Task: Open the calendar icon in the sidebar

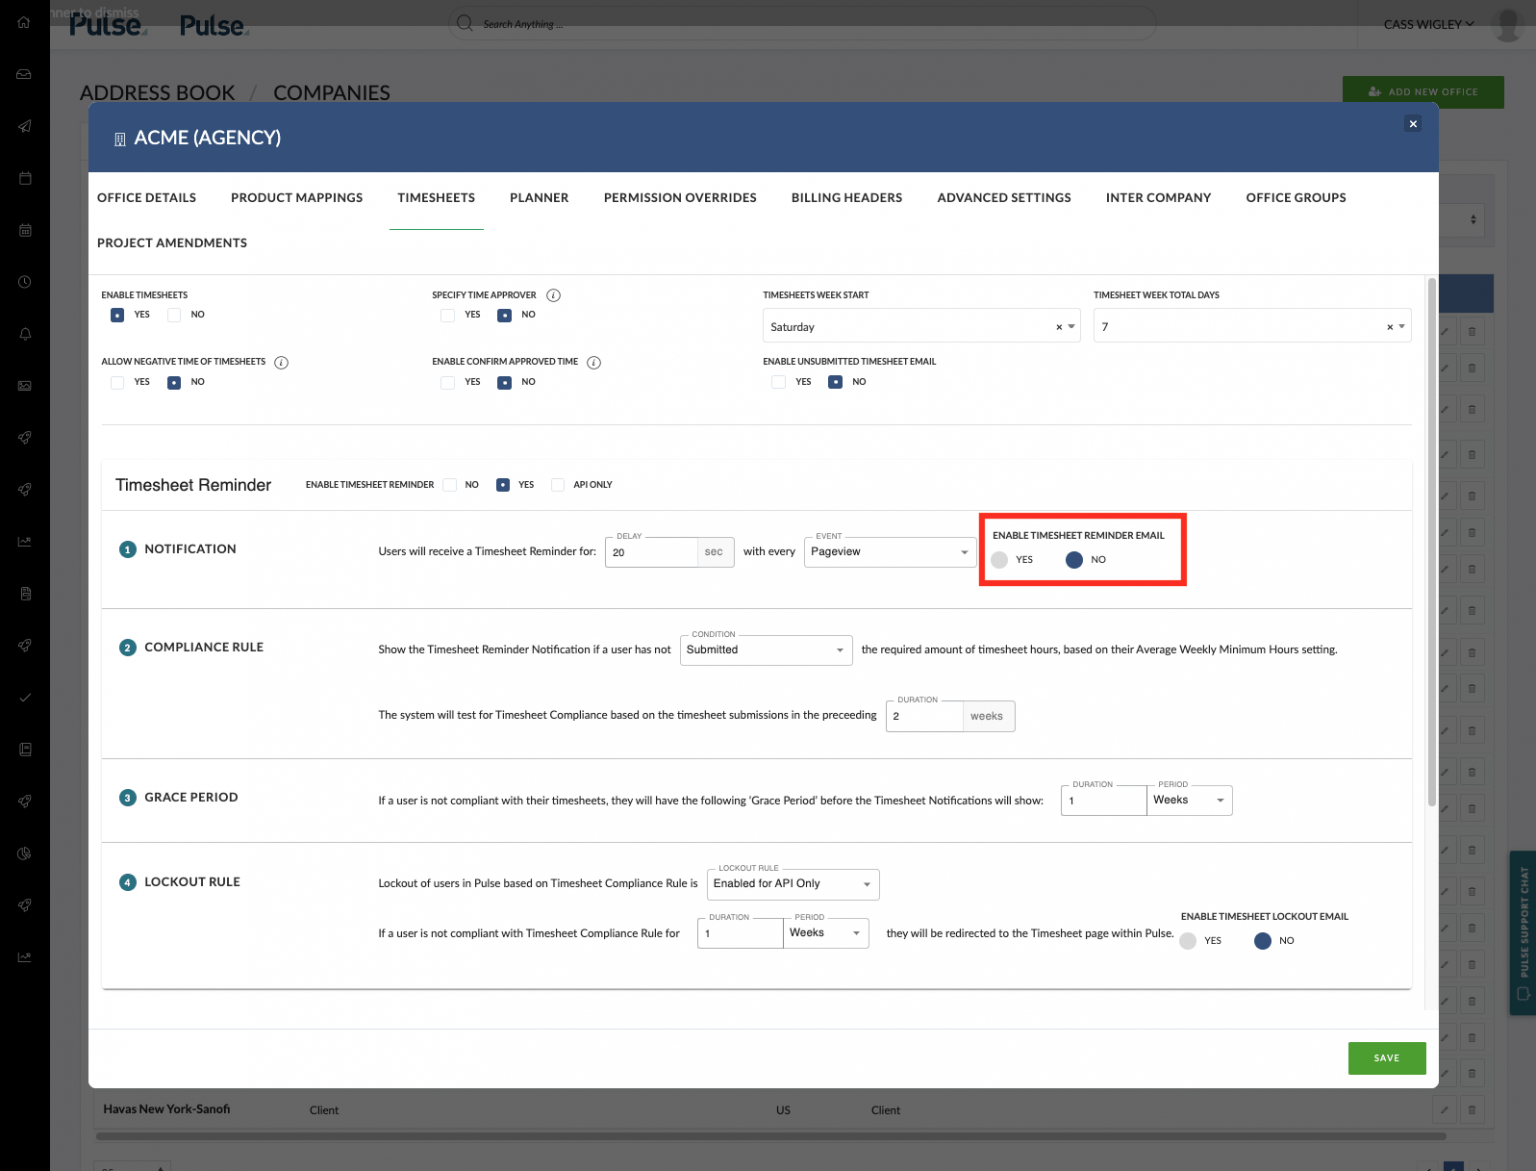Action: 23,177
